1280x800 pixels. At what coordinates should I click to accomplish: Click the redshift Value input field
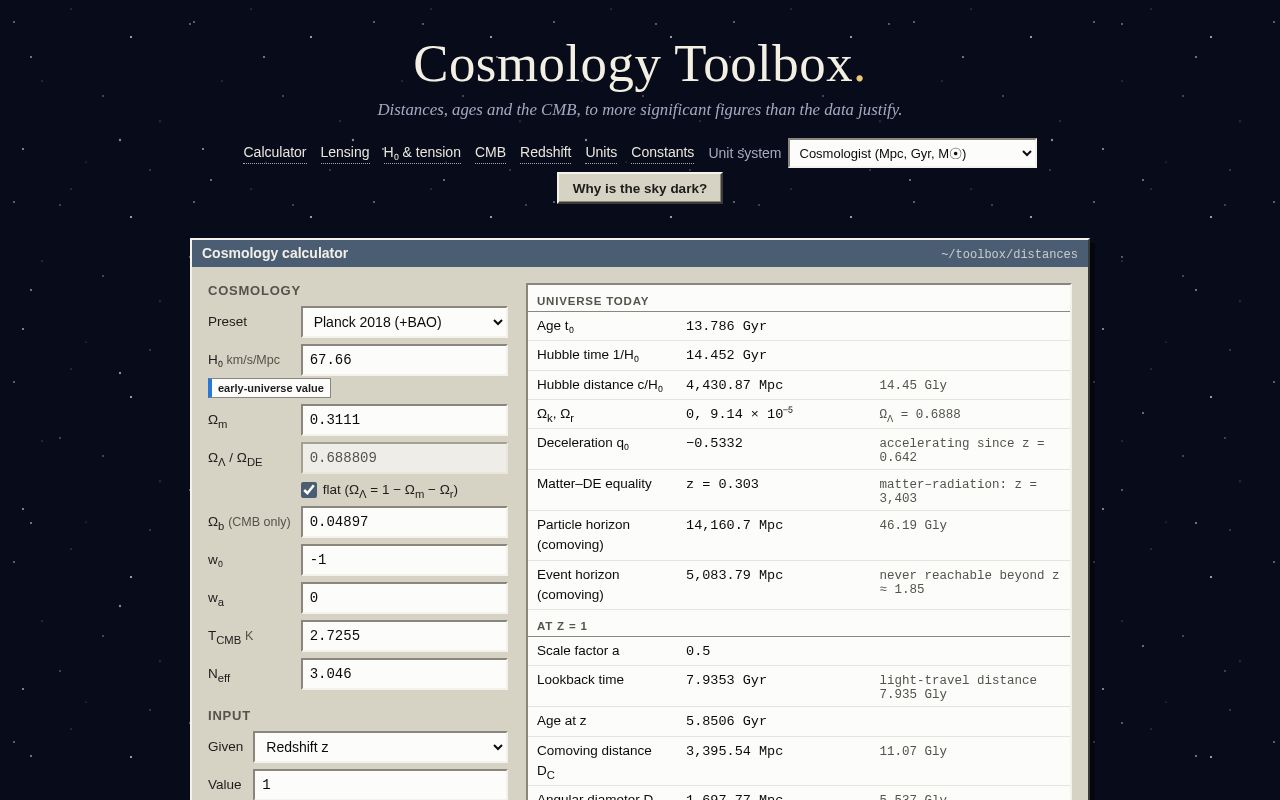380,785
